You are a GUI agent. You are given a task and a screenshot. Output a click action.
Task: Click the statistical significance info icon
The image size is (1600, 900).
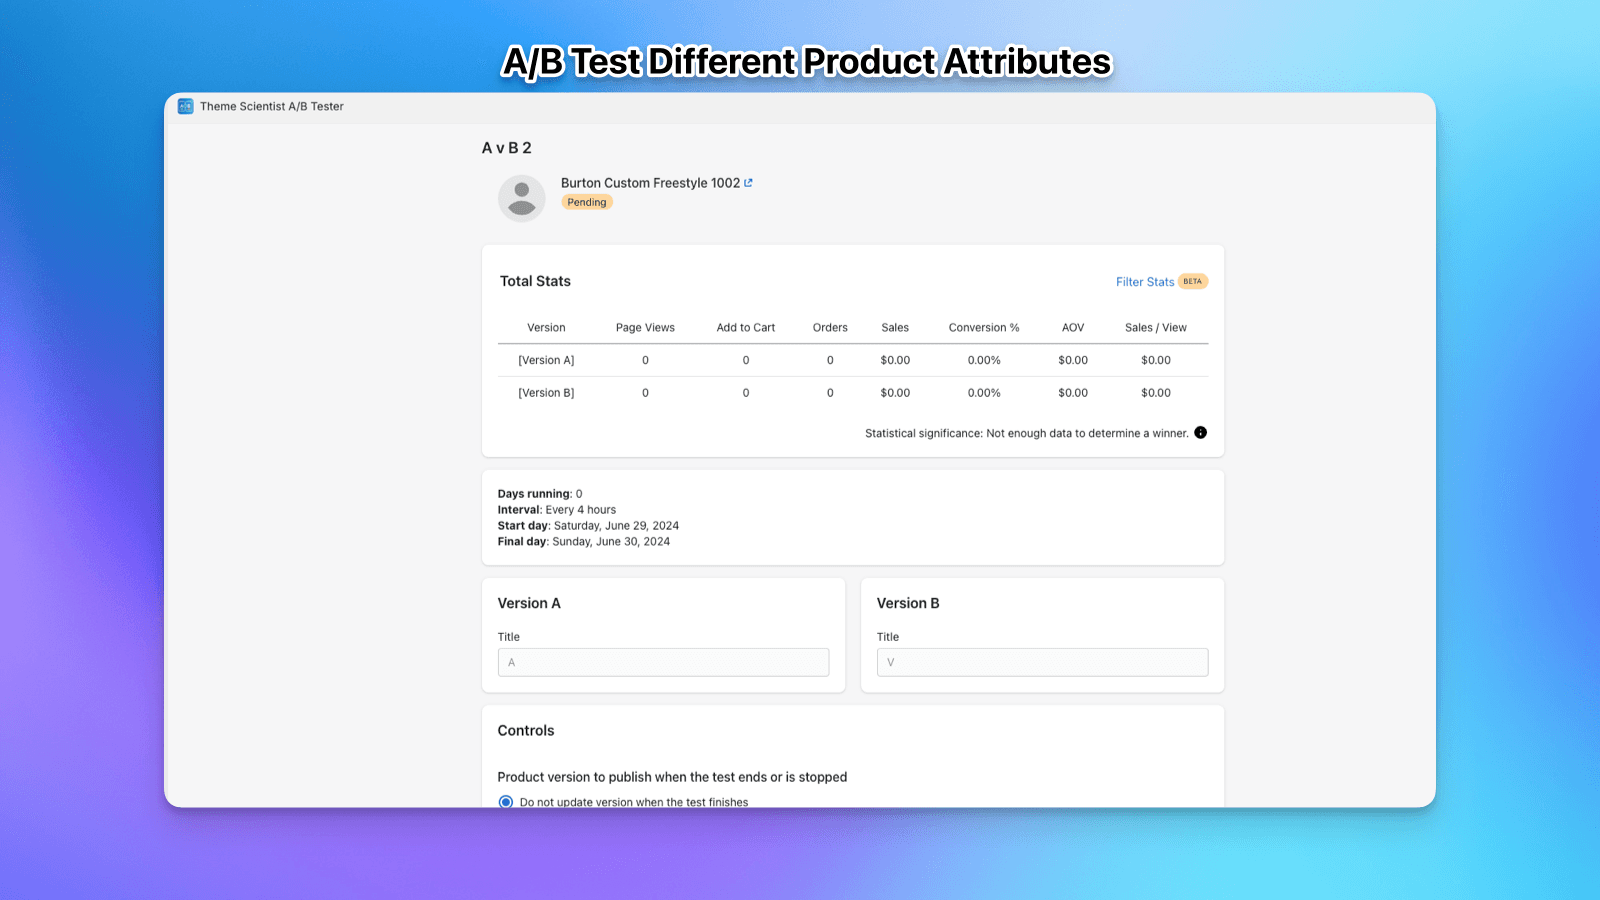pos(1200,432)
